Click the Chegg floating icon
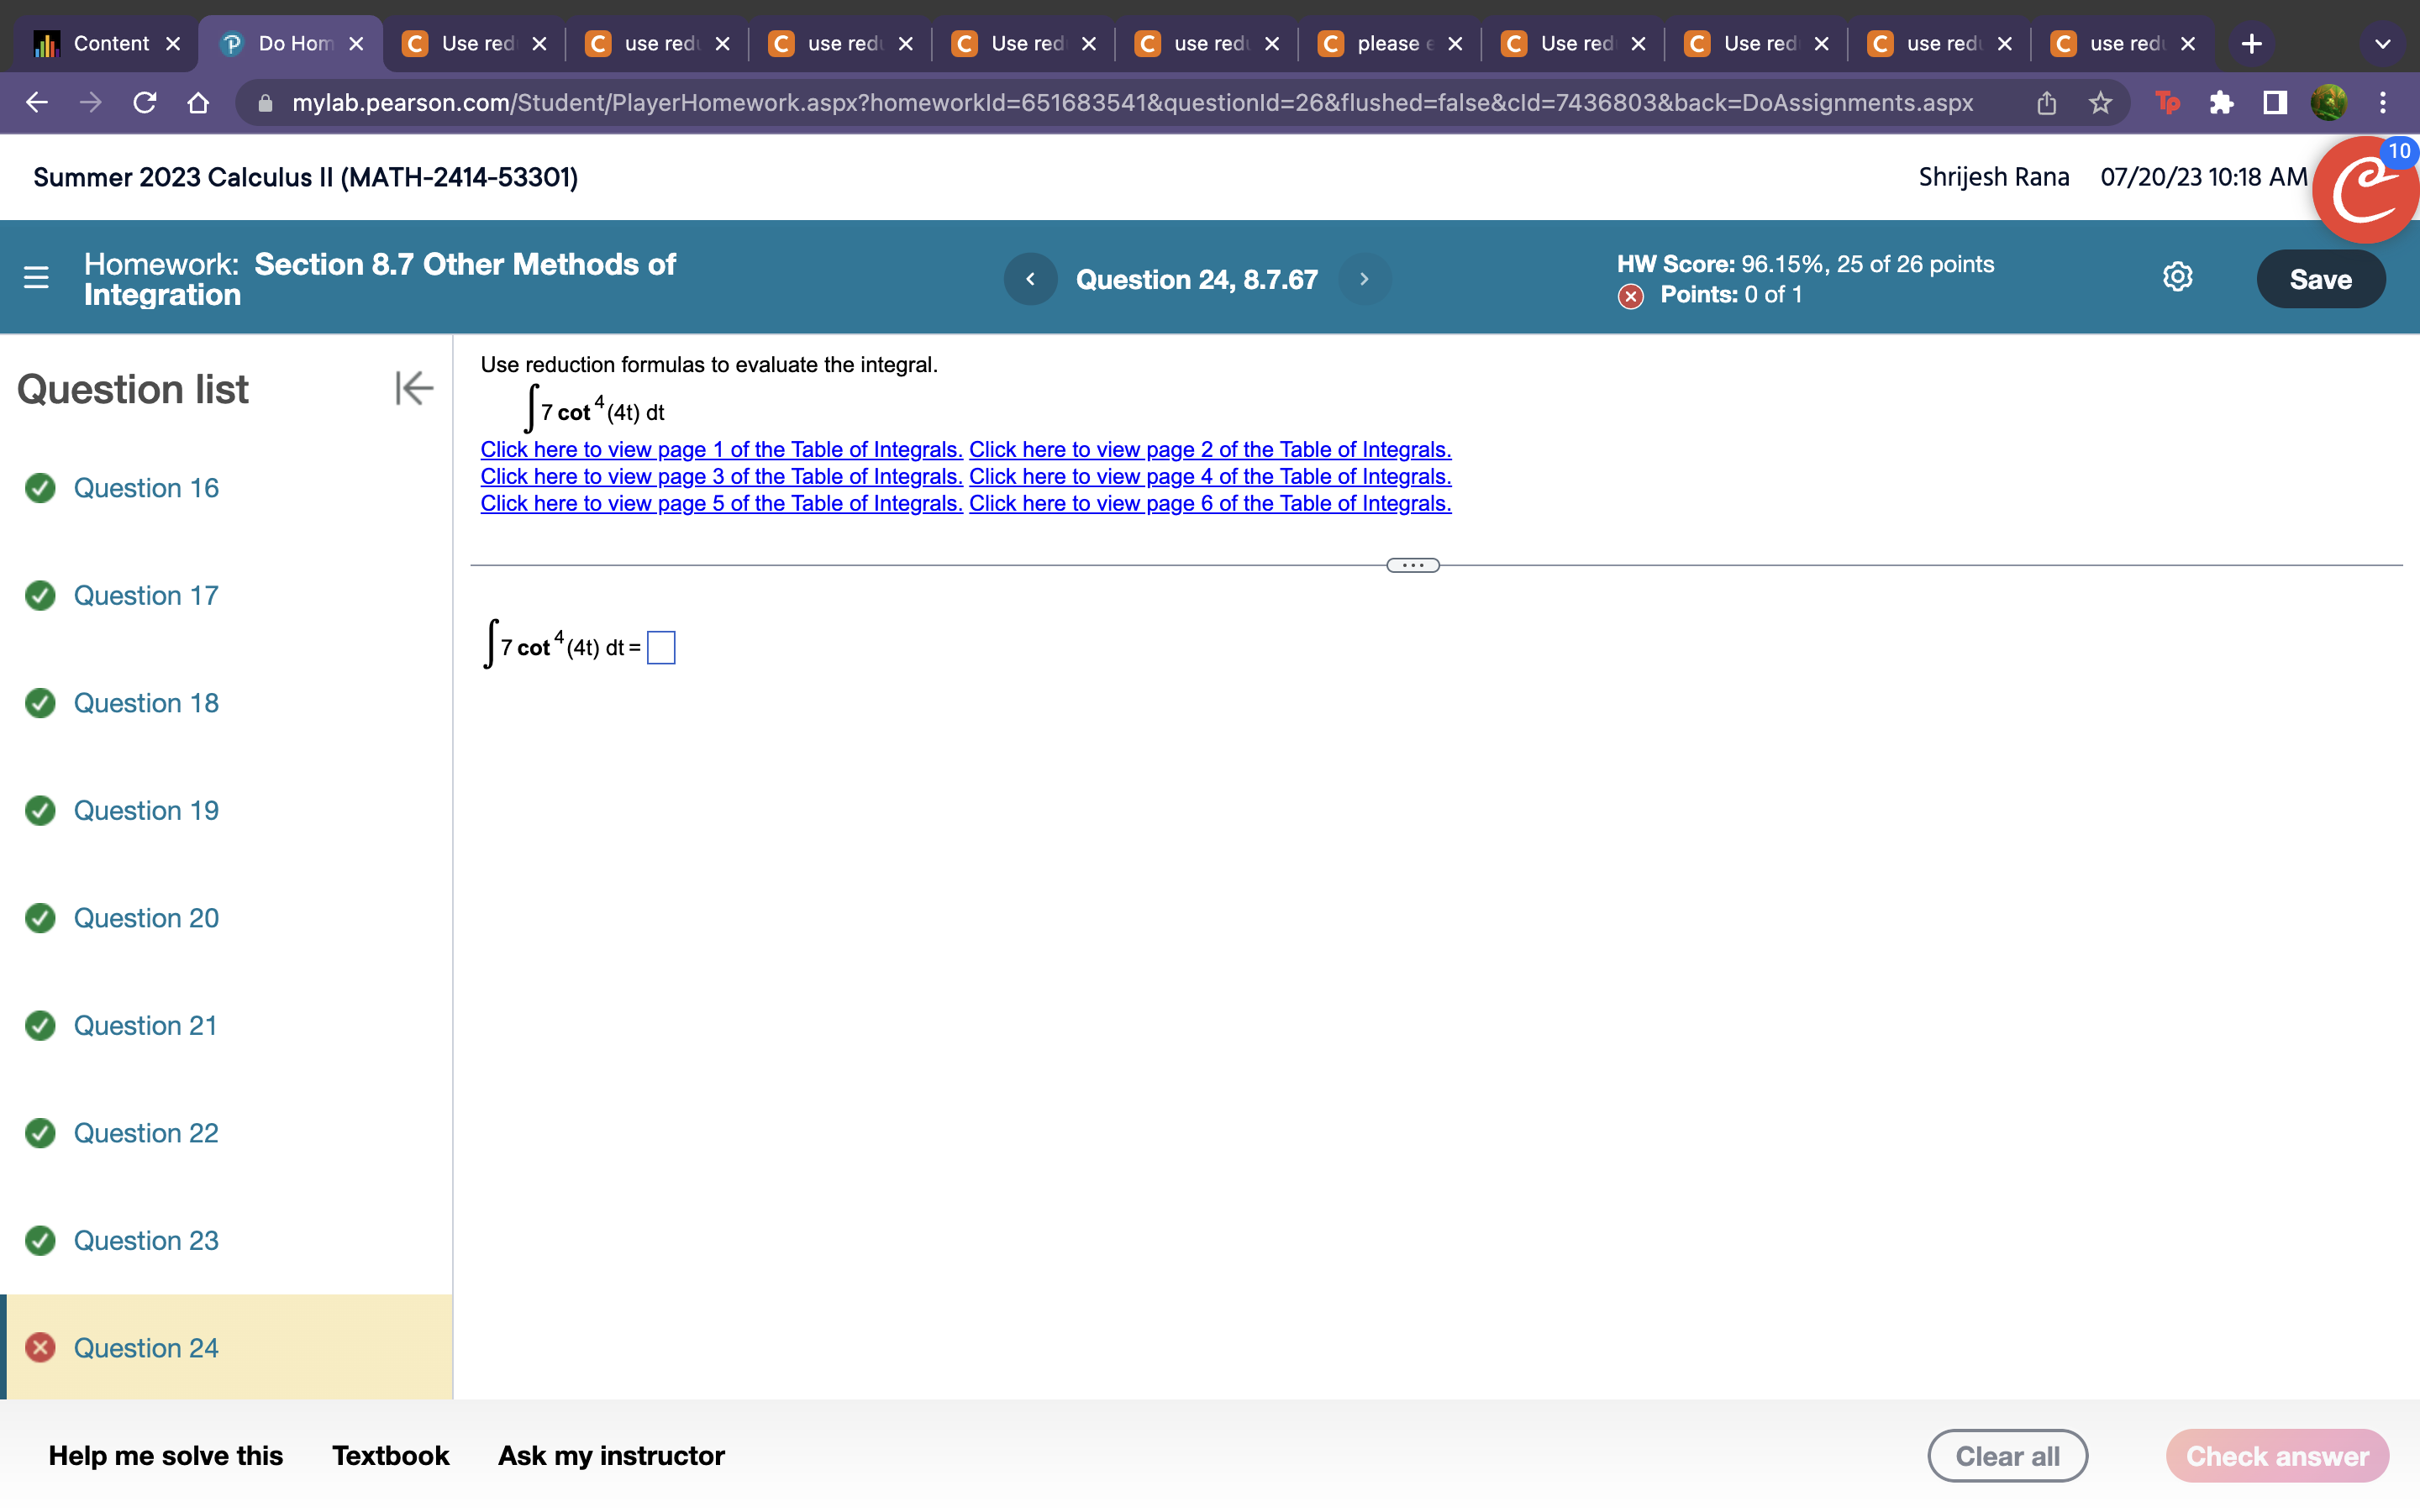Image resolution: width=2420 pixels, height=1512 pixels. (2364, 192)
